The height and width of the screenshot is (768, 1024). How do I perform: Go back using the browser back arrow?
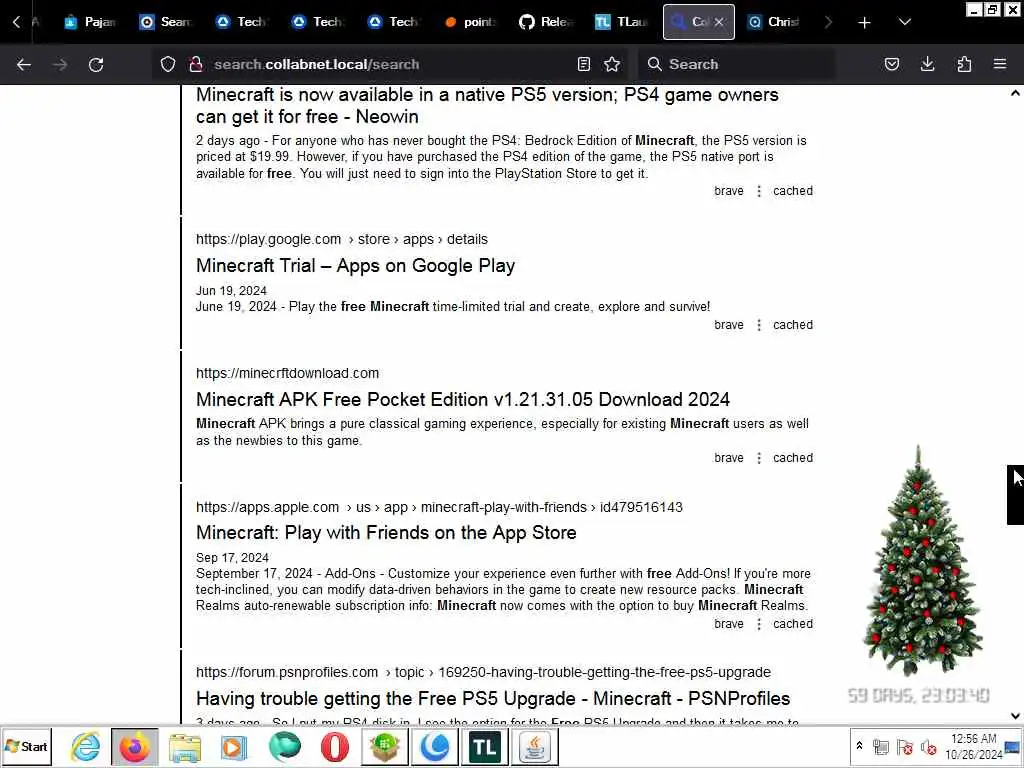pyautogui.click(x=24, y=64)
